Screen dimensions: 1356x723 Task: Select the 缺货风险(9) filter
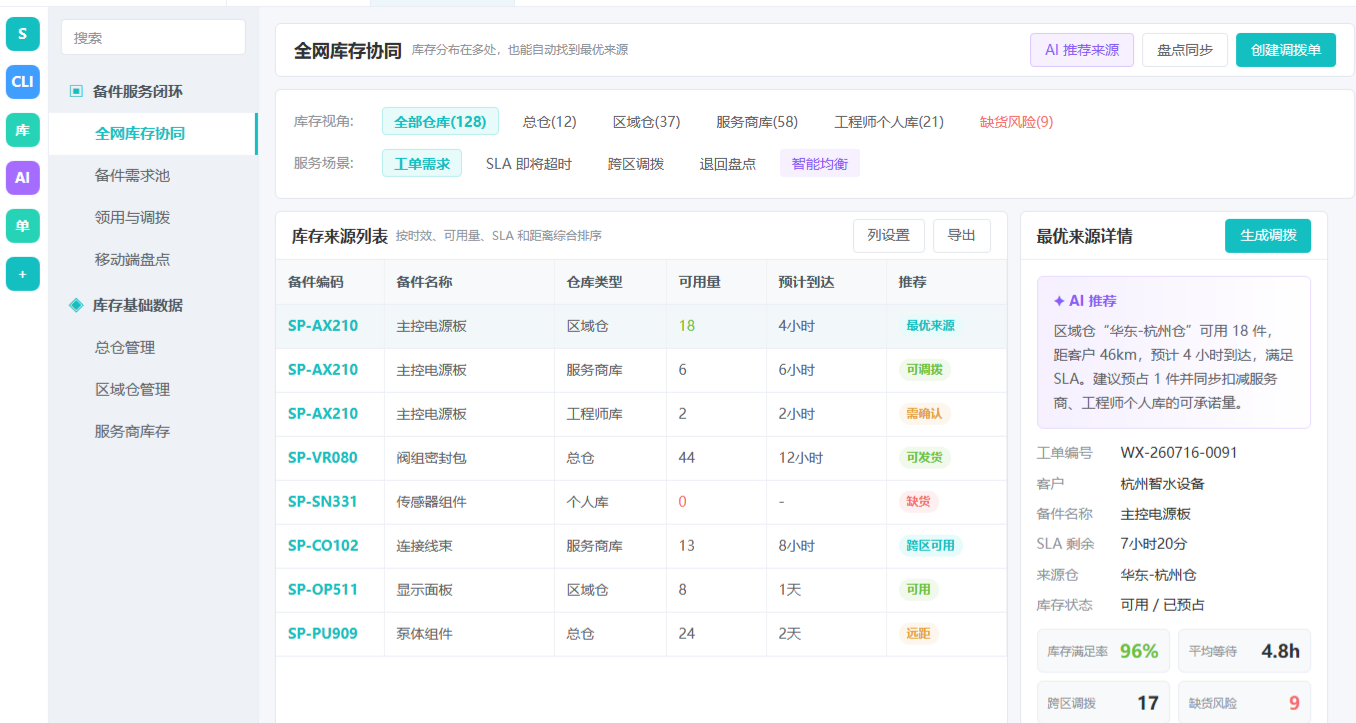[x=1016, y=122]
